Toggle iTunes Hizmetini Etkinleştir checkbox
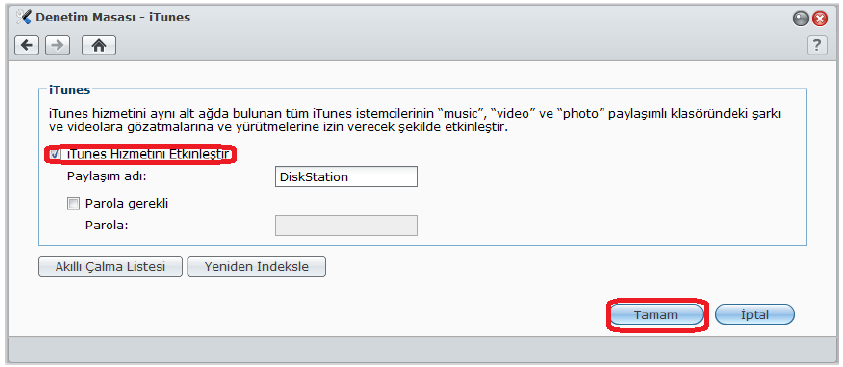Screen dimensions: 843x367 pos(54,155)
